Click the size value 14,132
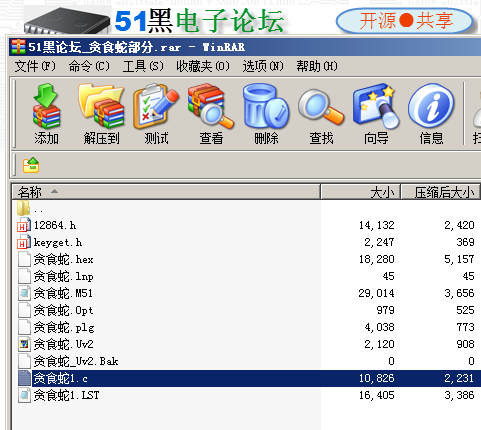Image resolution: width=481 pixels, height=430 pixels. [x=377, y=225]
